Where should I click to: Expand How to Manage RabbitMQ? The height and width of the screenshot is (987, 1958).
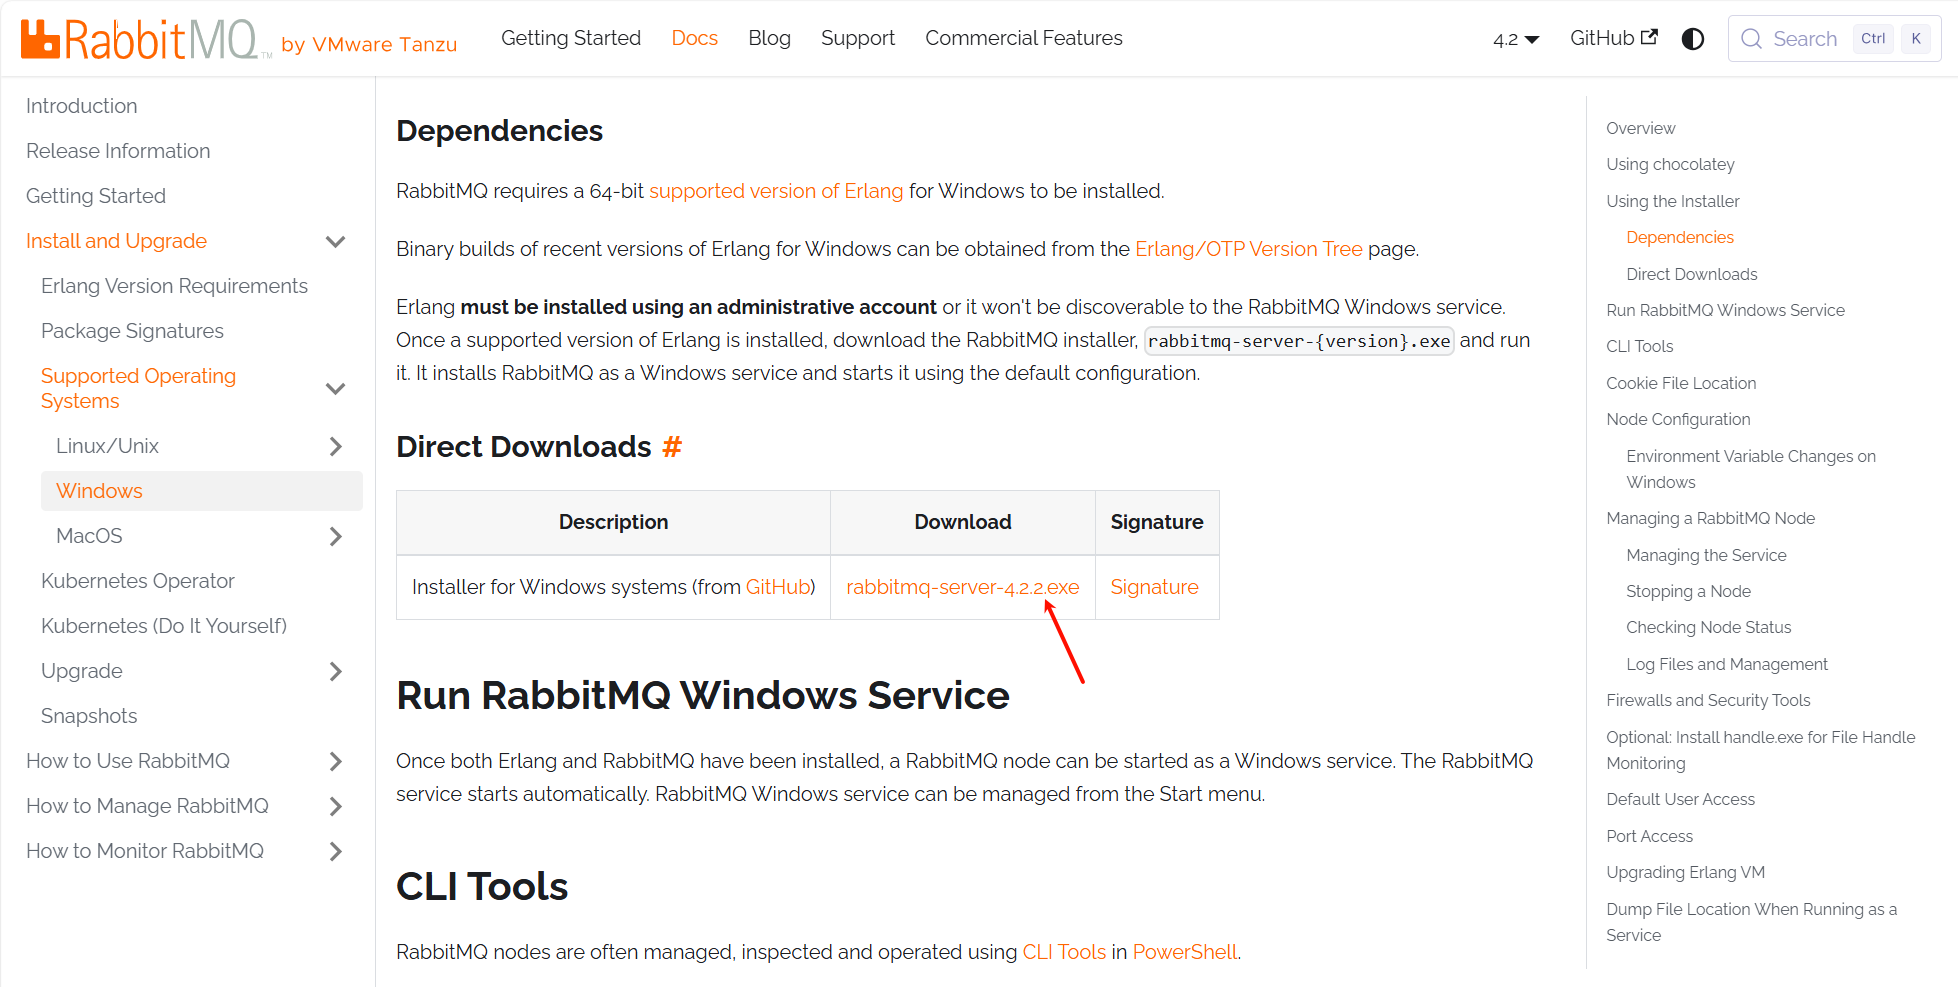[336, 806]
